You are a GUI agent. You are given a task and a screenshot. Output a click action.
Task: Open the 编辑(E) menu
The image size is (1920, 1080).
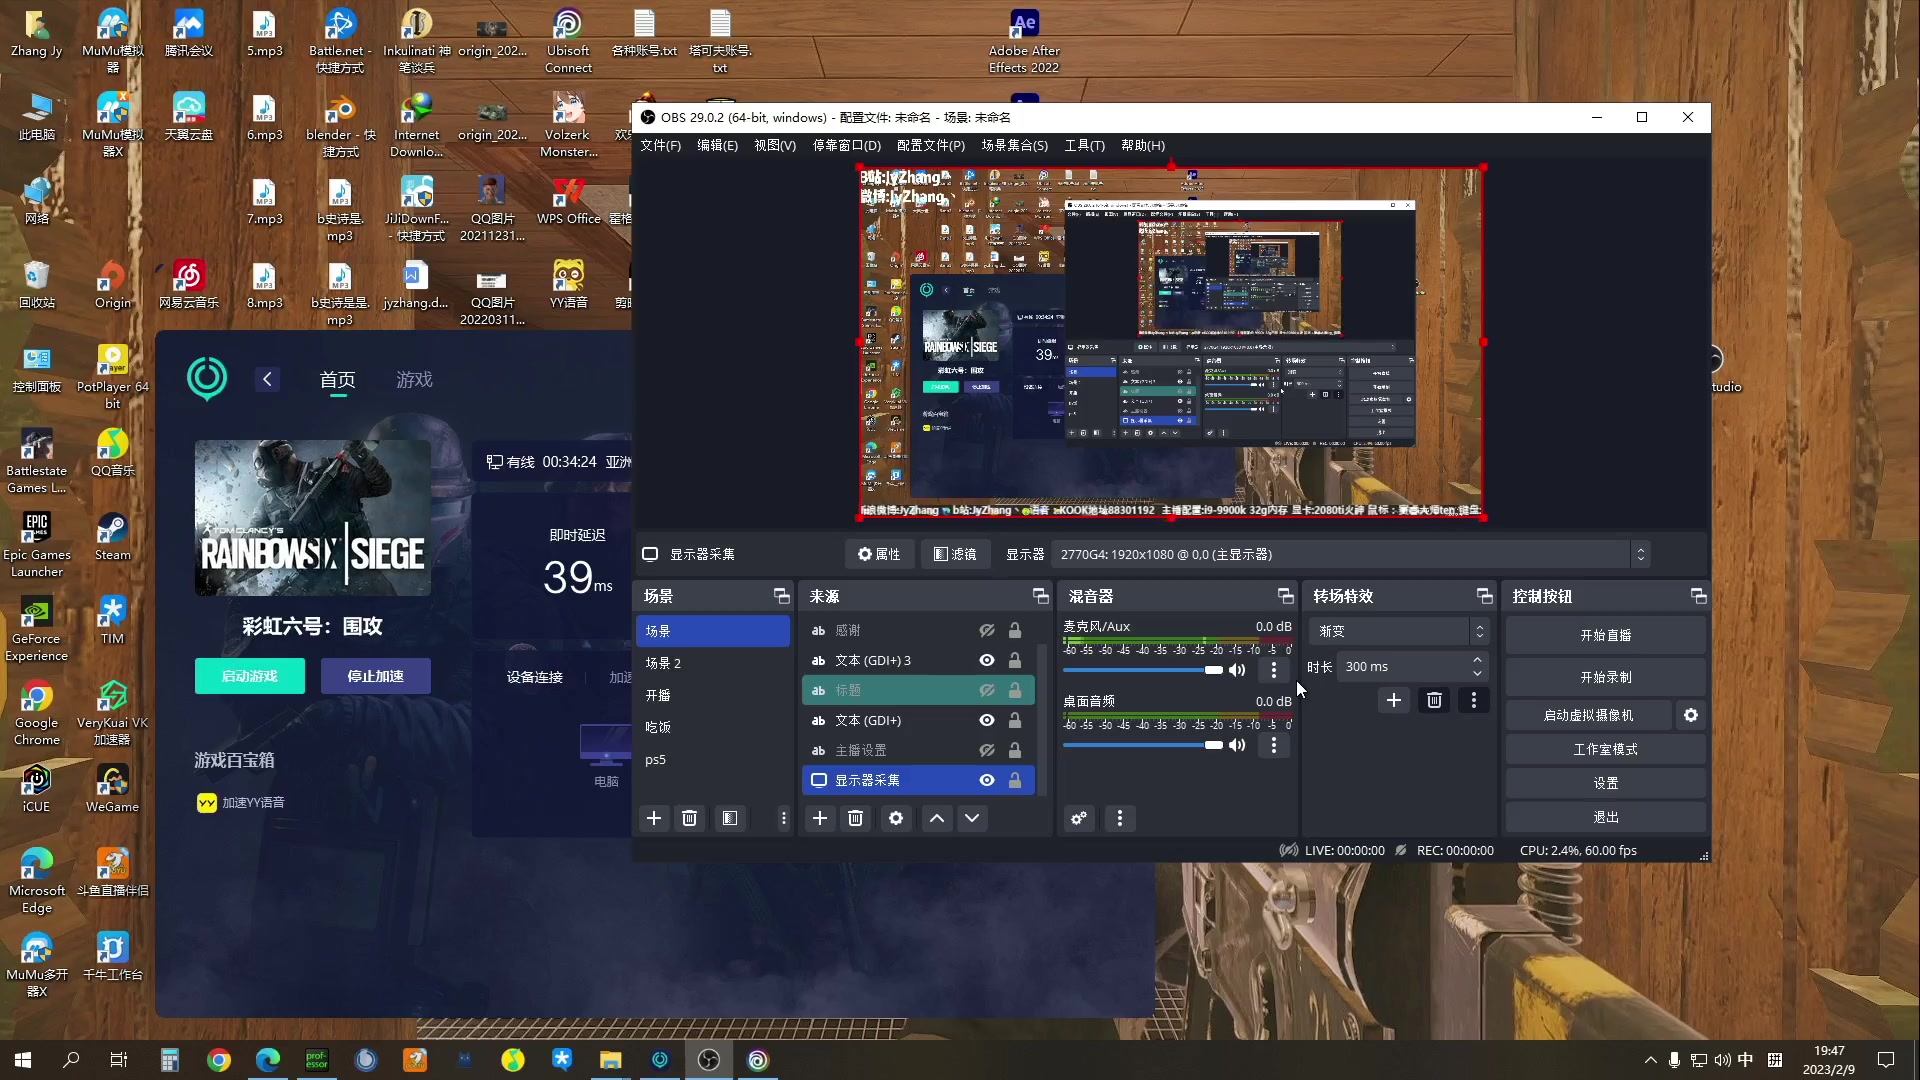point(717,145)
